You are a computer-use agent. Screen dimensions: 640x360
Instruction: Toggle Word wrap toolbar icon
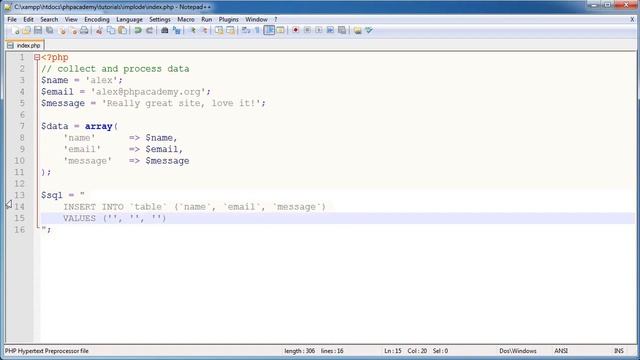click(246, 31)
